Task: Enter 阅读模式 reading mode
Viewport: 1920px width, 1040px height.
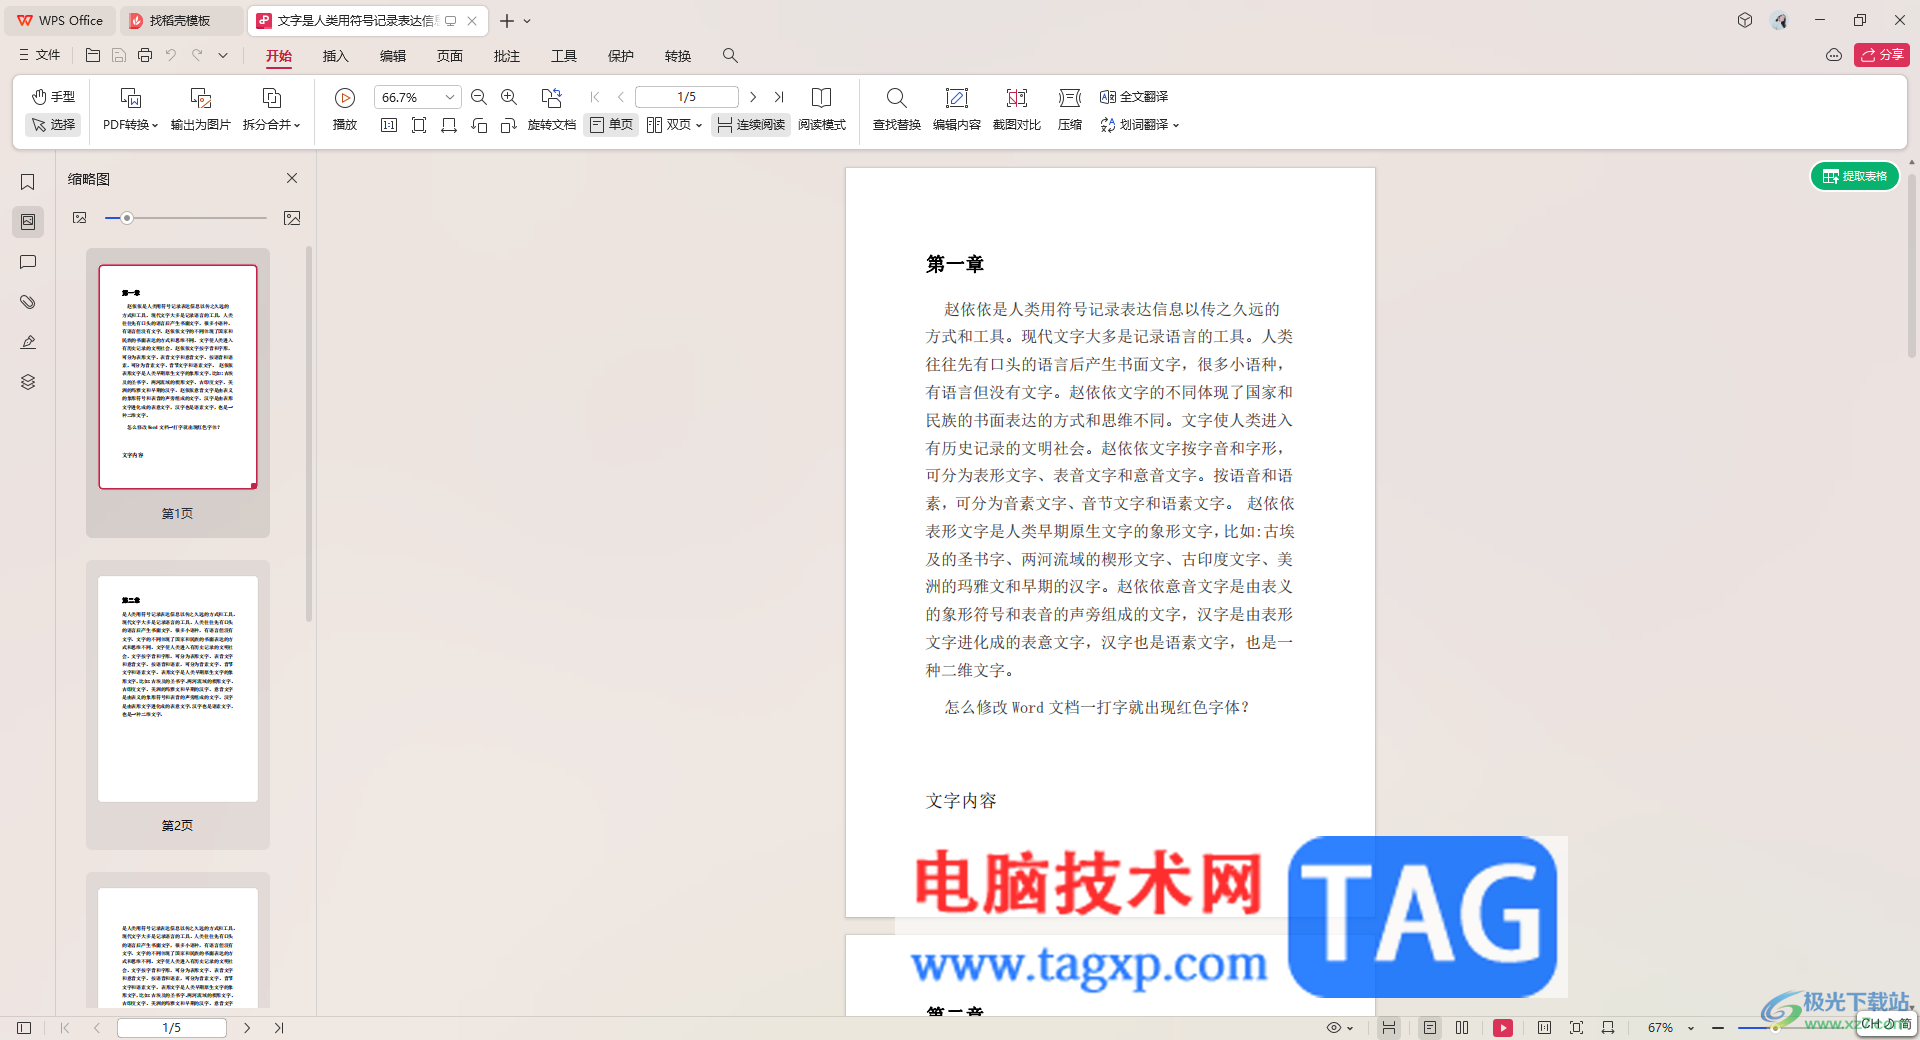Action: tap(822, 108)
